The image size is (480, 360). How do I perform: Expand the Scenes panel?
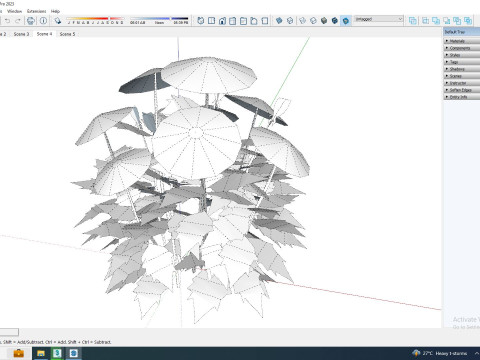click(x=462, y=76)
